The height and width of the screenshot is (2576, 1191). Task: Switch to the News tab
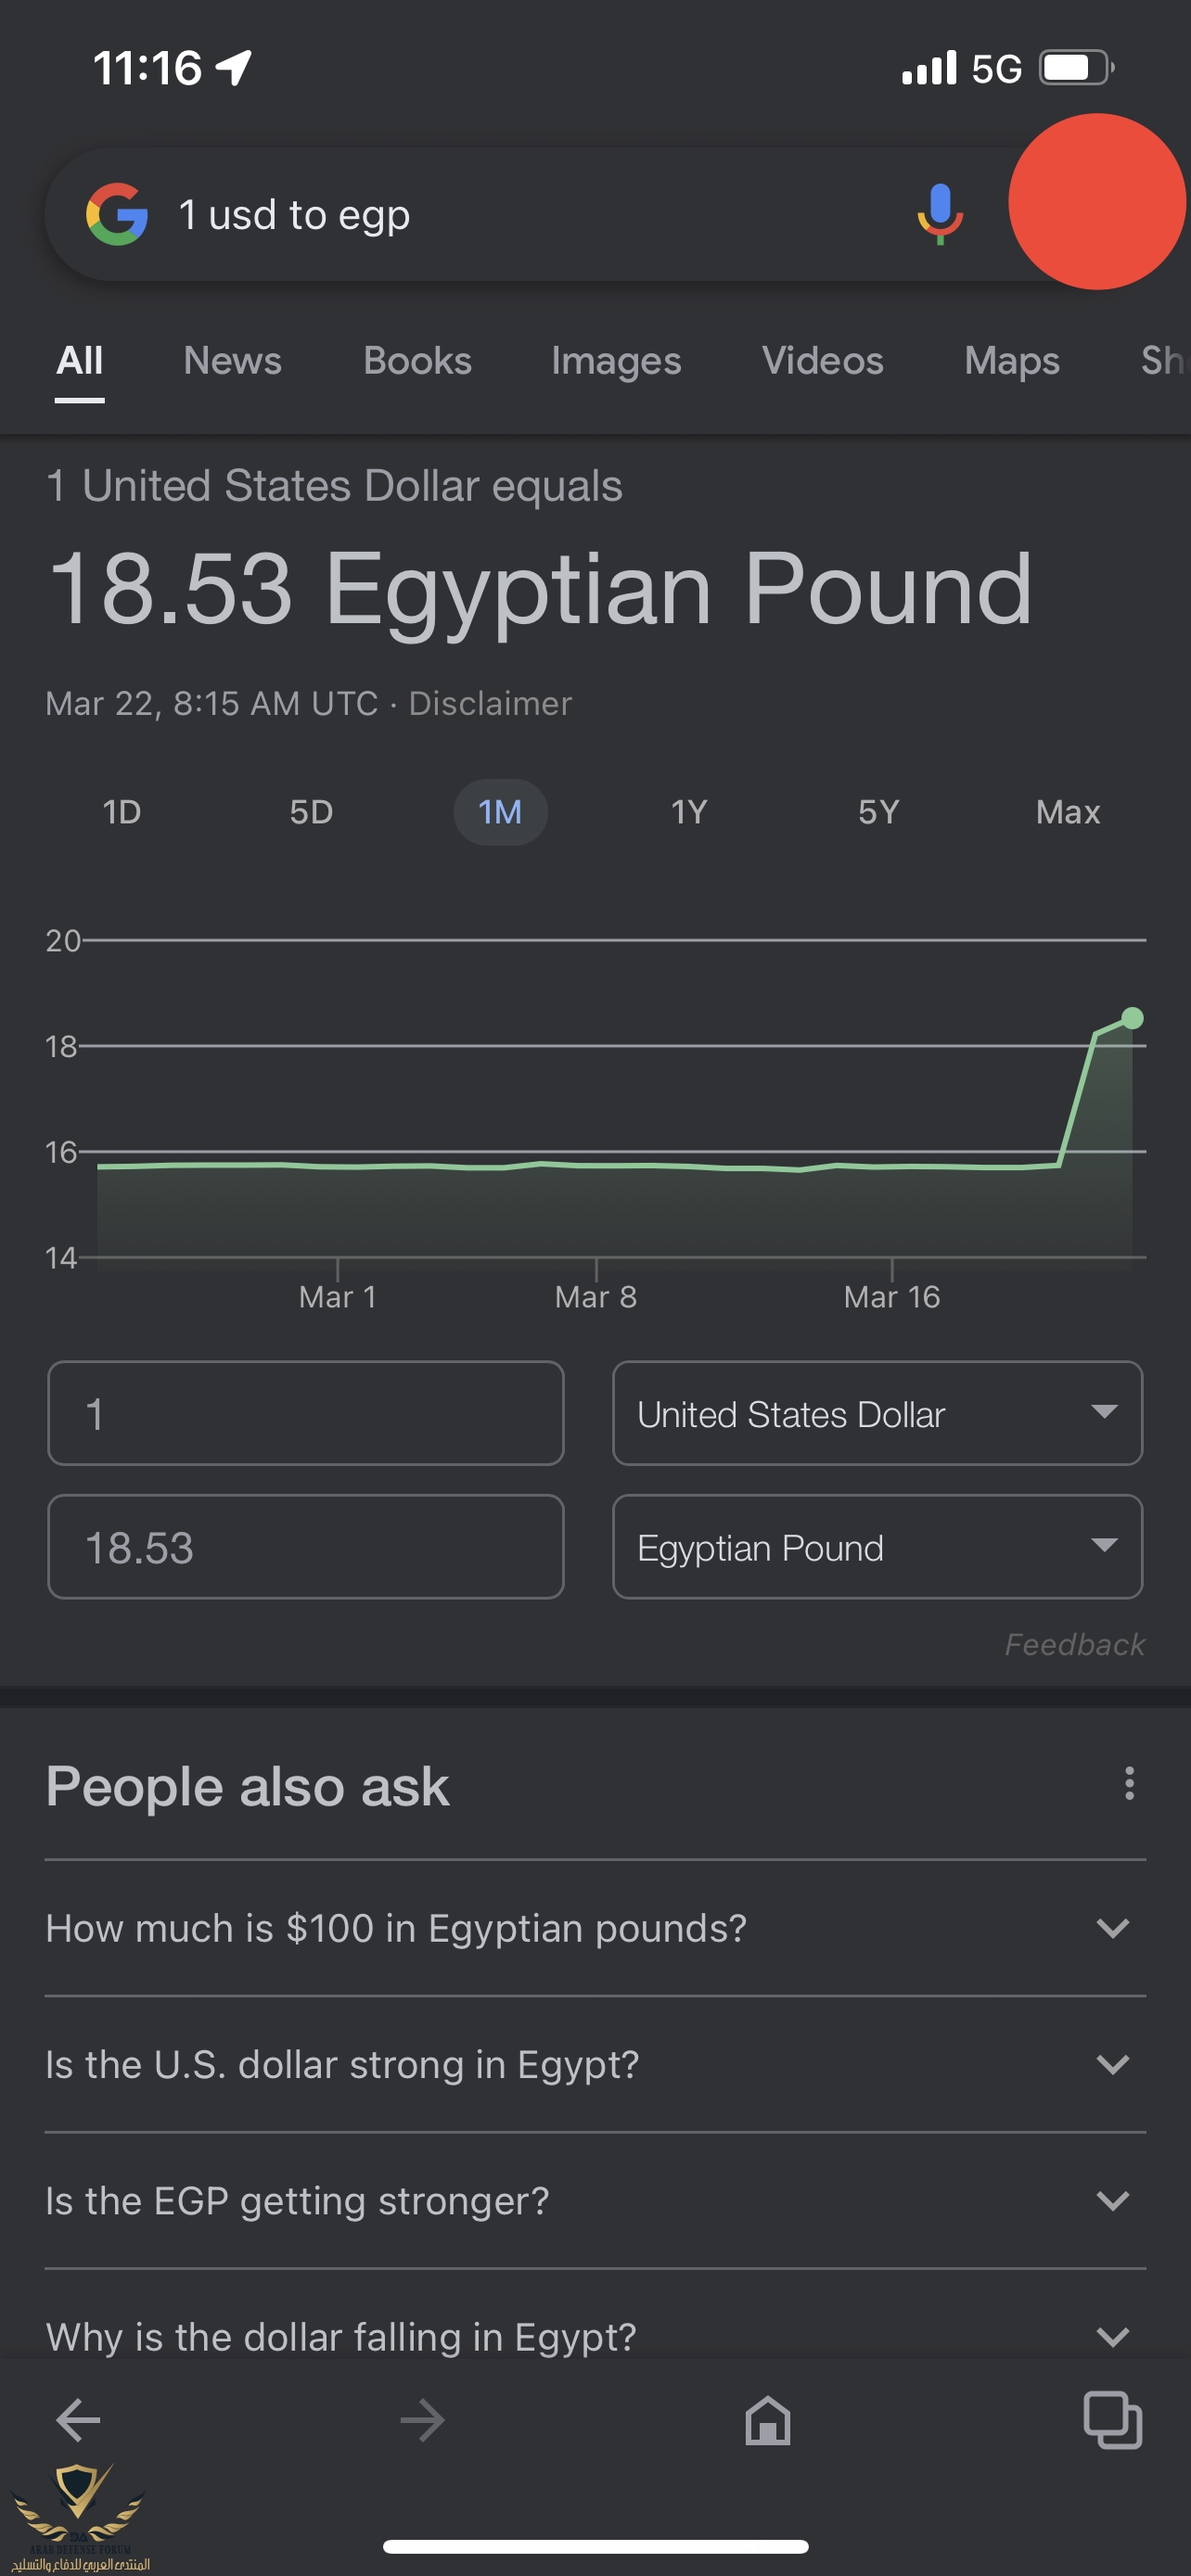point(232,361)
